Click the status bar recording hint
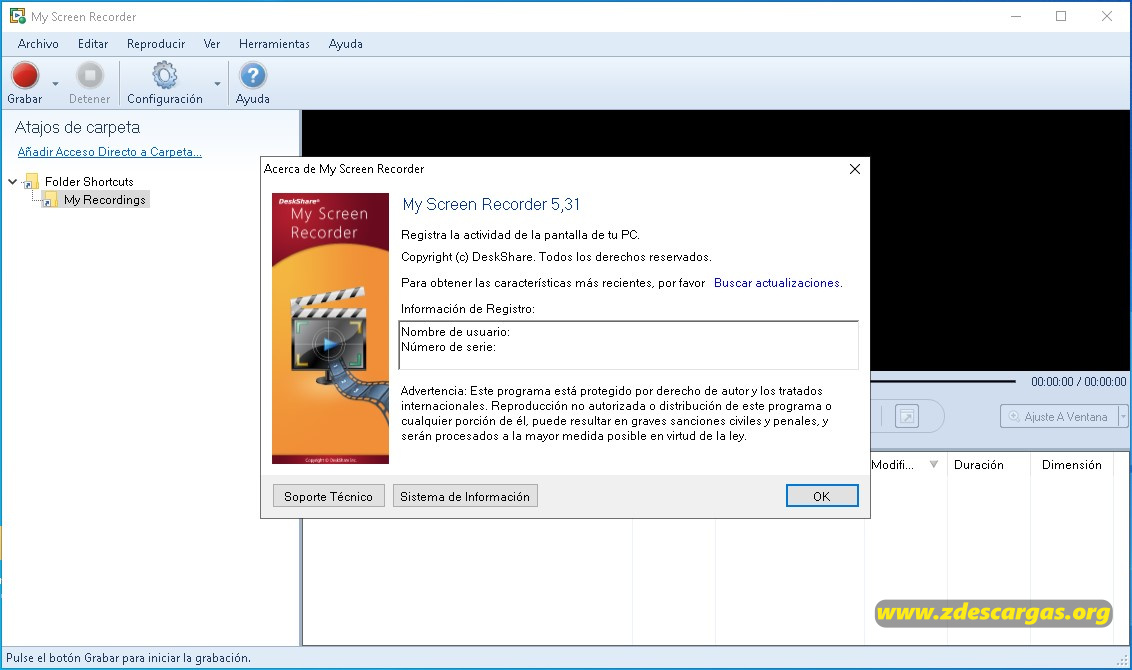Screen dimensions: 1132x670 [x=129, y=658]
